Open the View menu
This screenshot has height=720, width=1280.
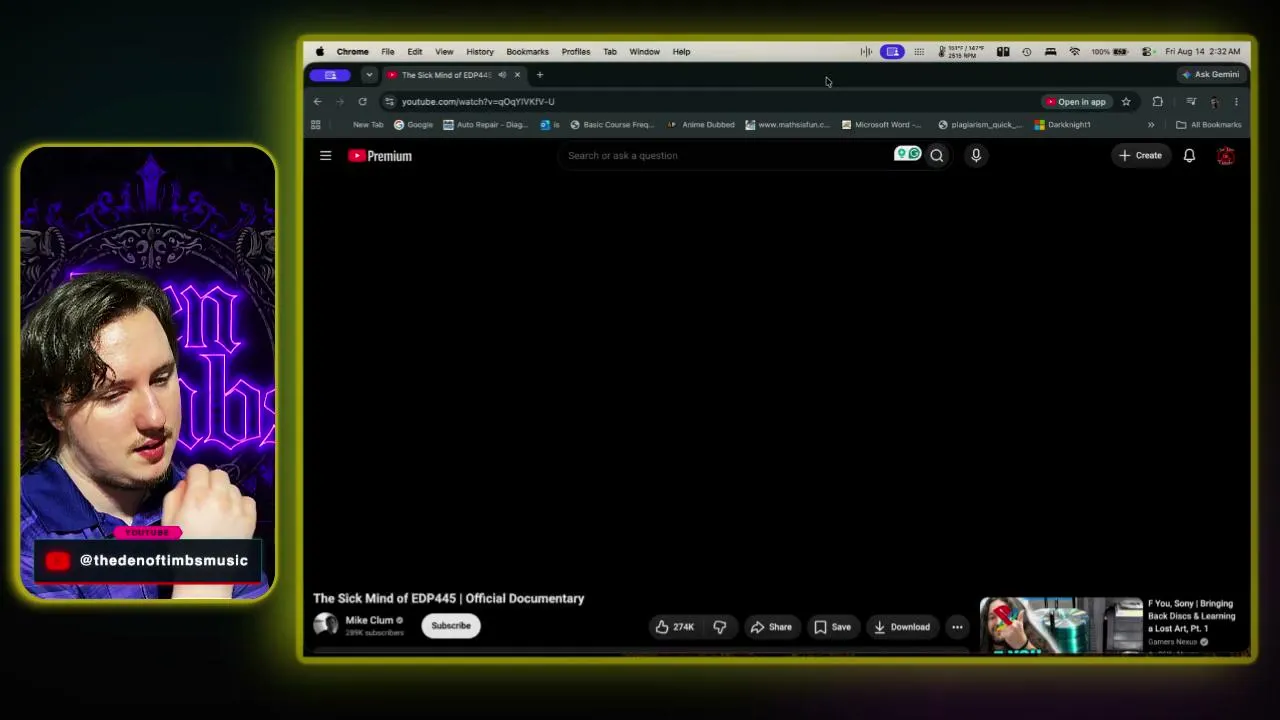444,52
